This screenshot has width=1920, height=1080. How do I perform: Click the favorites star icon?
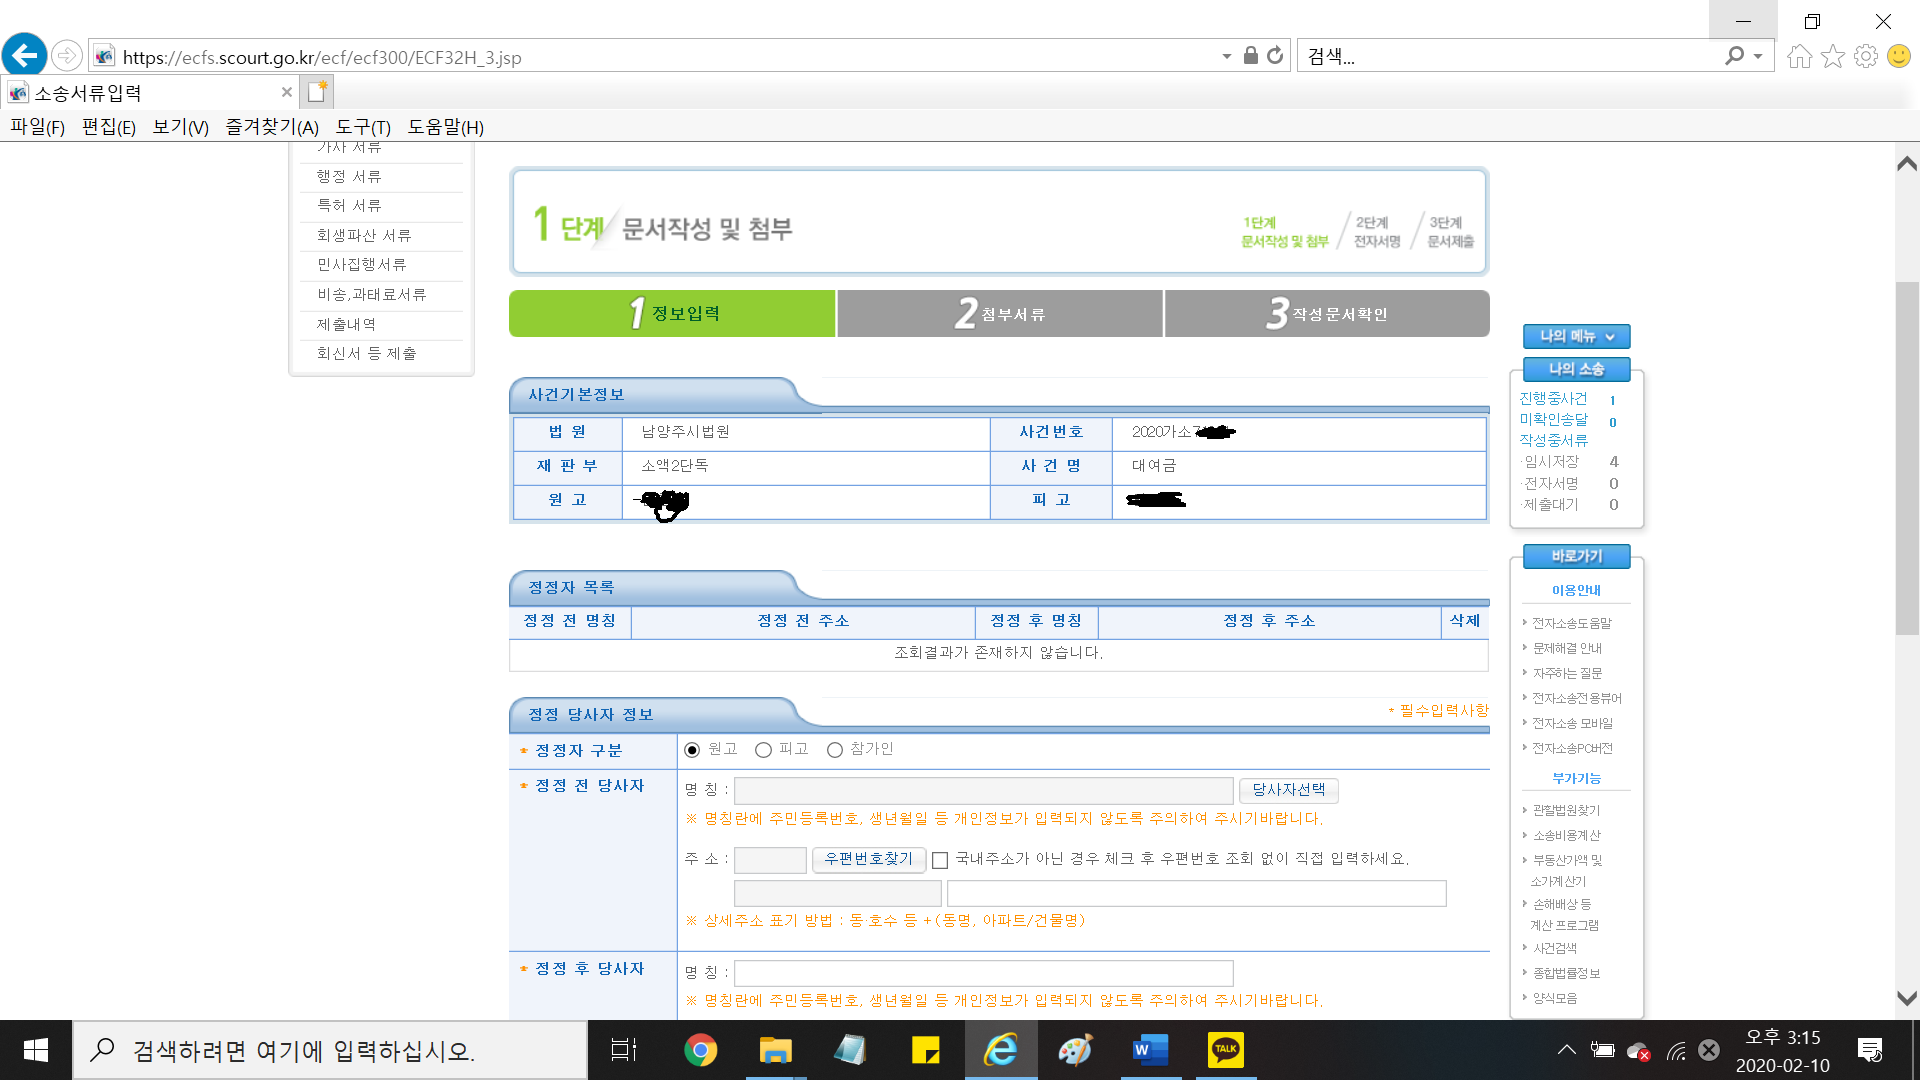[x=1832, y=56]
